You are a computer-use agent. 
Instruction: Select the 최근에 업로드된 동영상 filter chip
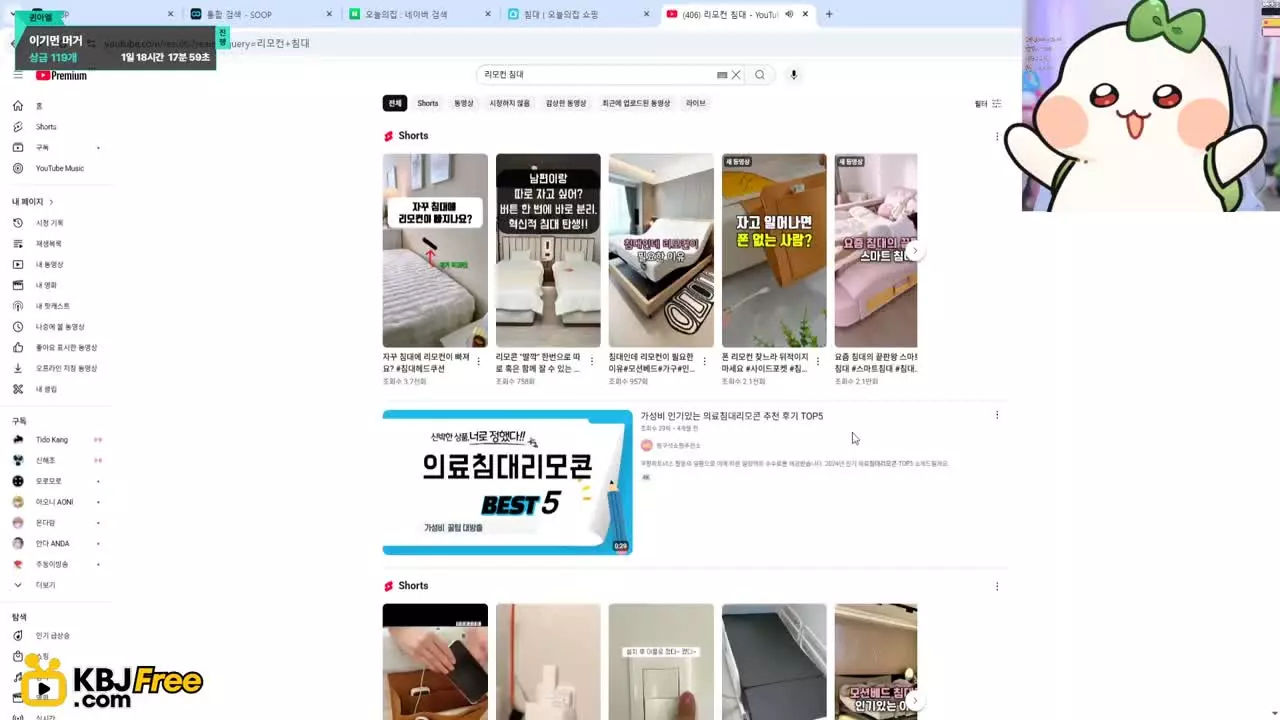tap(636, 103)
